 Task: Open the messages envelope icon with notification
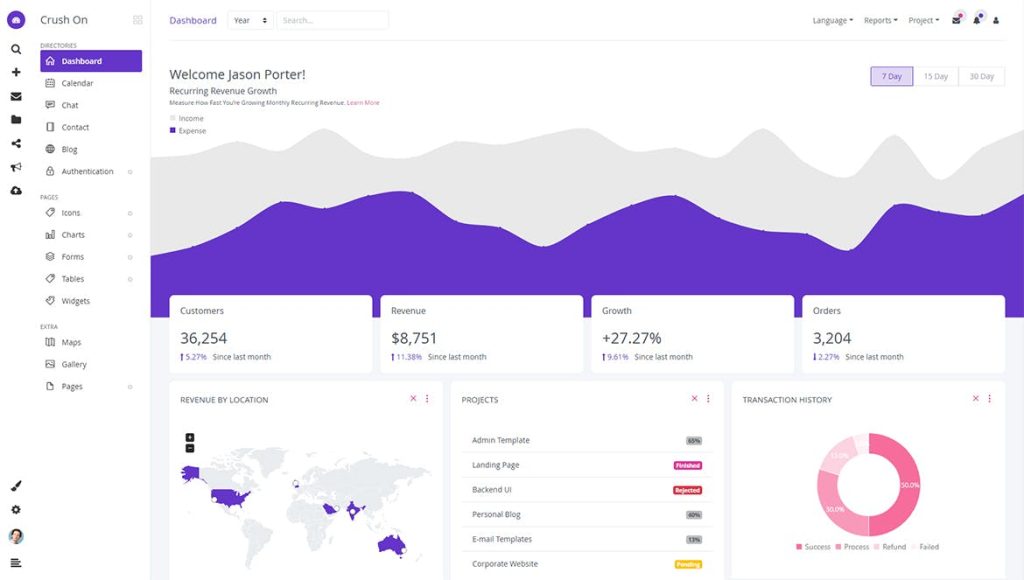pyautogui.click(x=954, y=18)
